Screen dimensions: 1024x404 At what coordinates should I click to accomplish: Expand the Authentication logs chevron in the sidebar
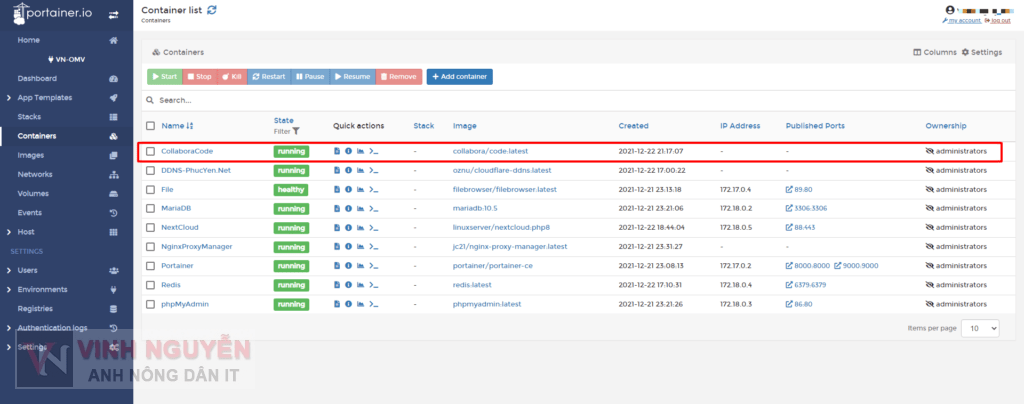[x=8, y=328]
